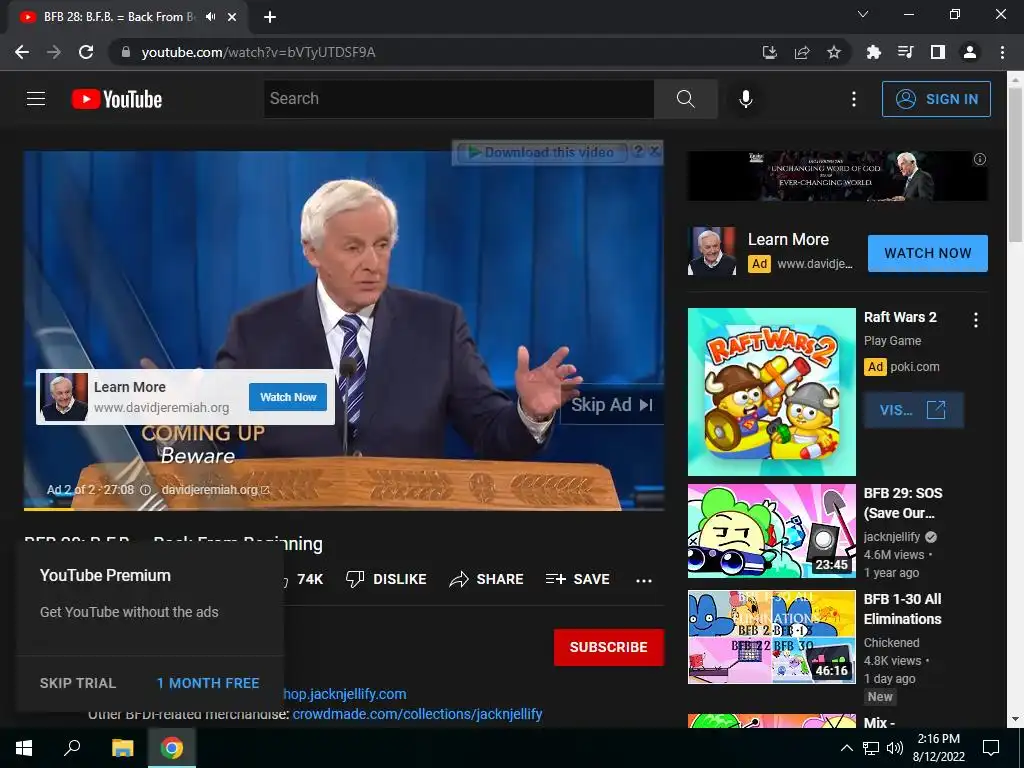The height and width of the screenshot is (768, 1024).
Task: Go to YouTube home via logo
Action: pos(117,99)
